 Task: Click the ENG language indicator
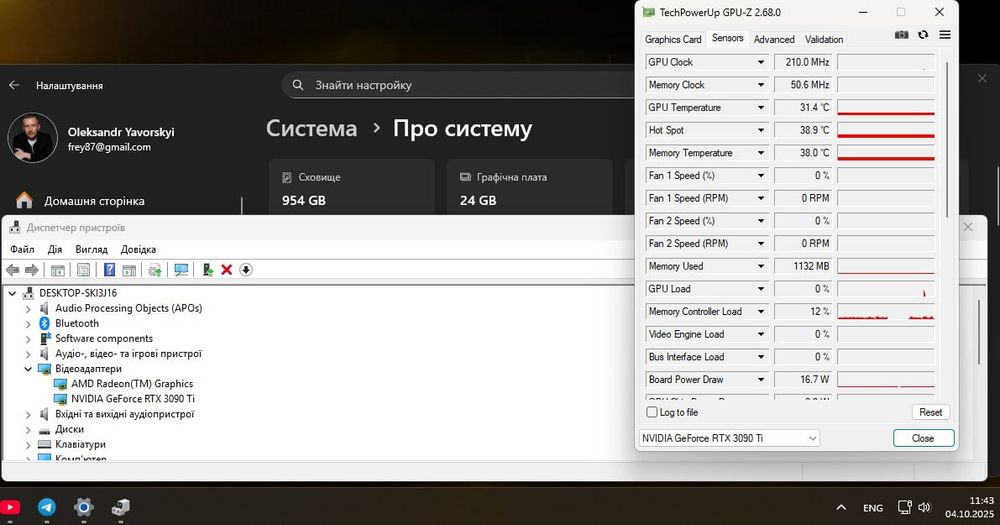(x=873, y=508)
